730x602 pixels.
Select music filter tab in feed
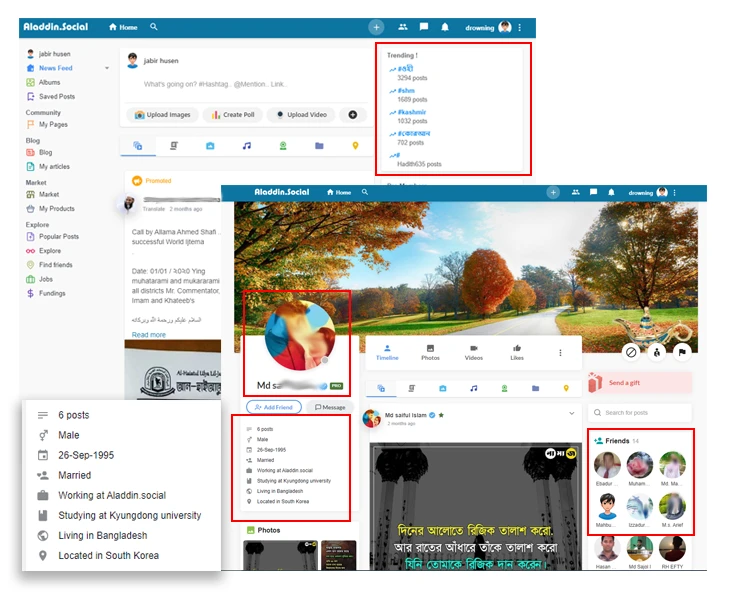[x=247, y=146]
